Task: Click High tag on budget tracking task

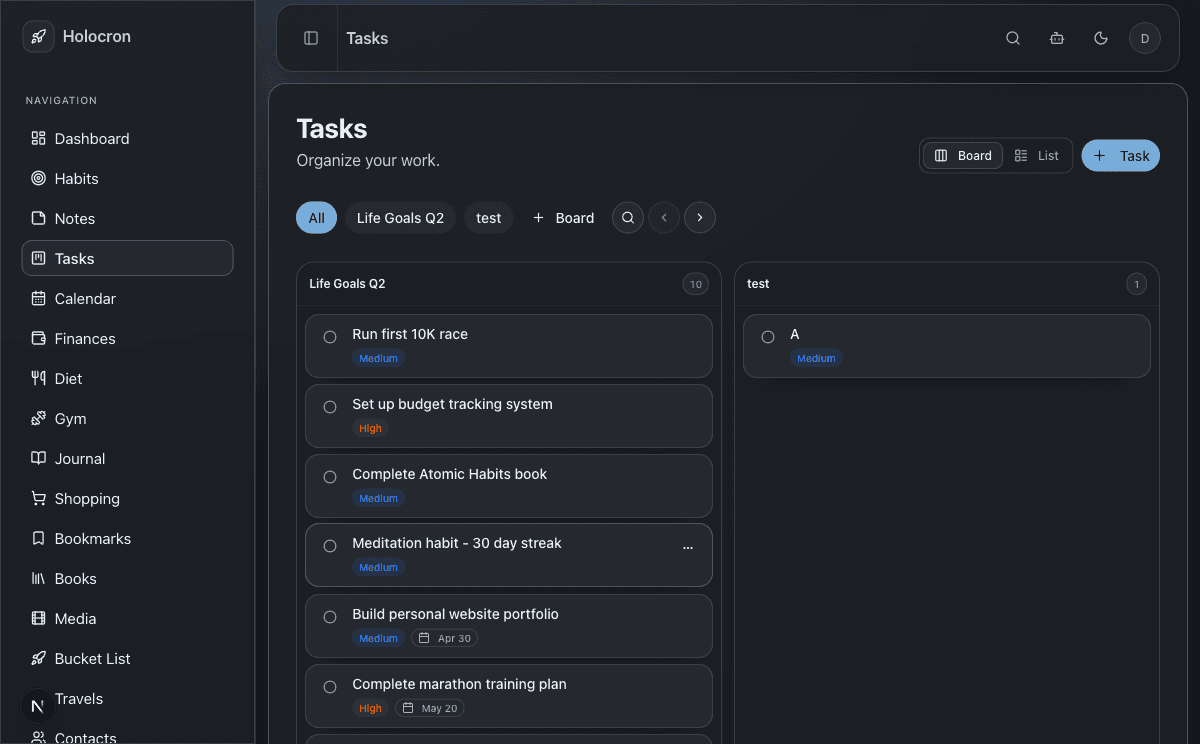Action: 370,428
